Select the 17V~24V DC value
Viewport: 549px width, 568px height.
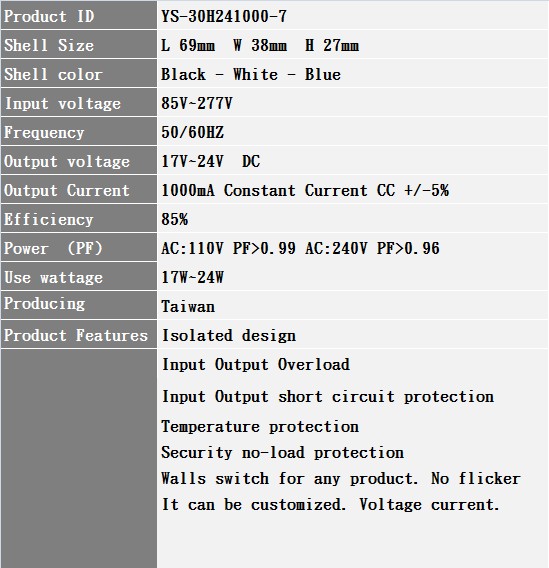[210, 161]
